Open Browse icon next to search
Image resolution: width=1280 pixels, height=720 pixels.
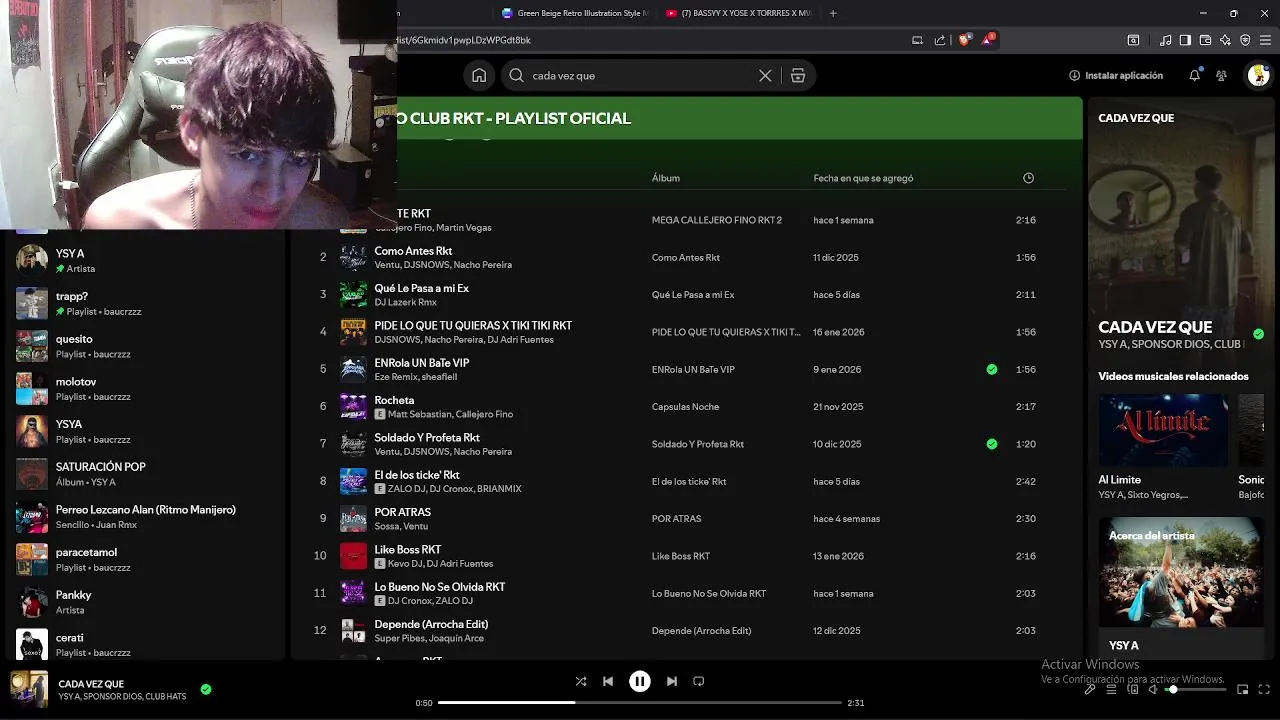pos(798,75)
